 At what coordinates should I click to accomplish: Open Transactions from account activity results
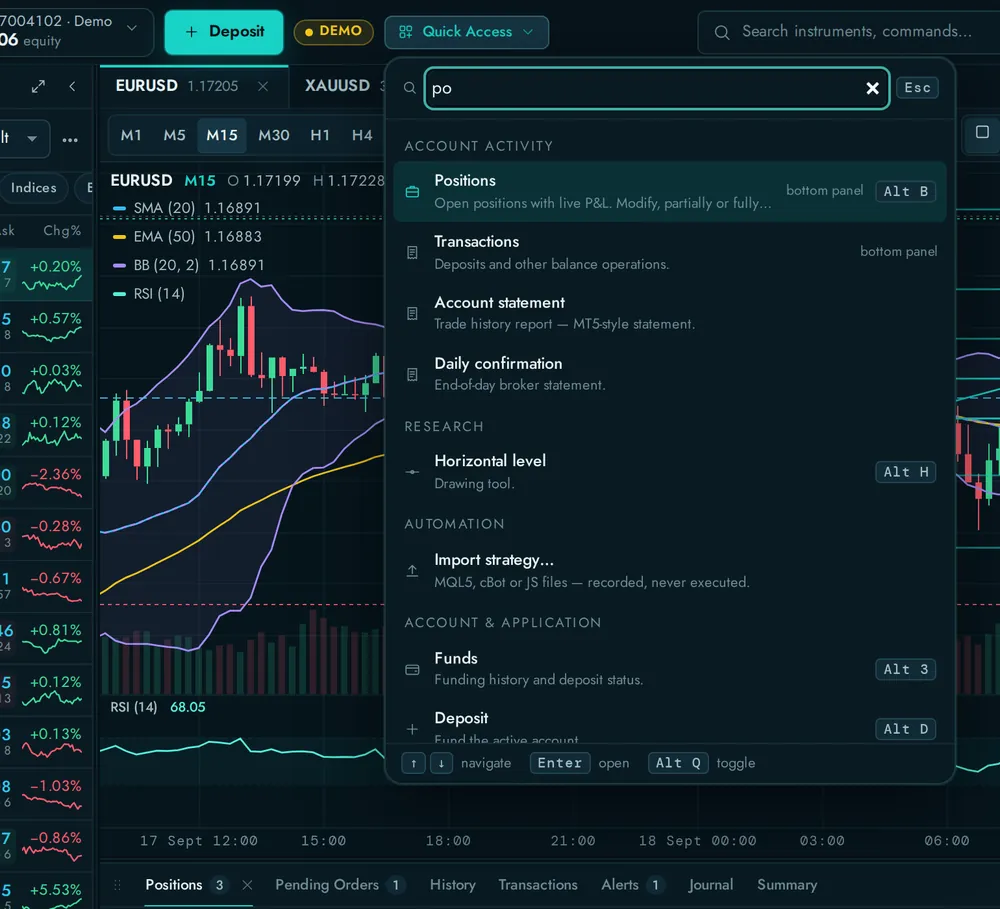pos(670,253)
